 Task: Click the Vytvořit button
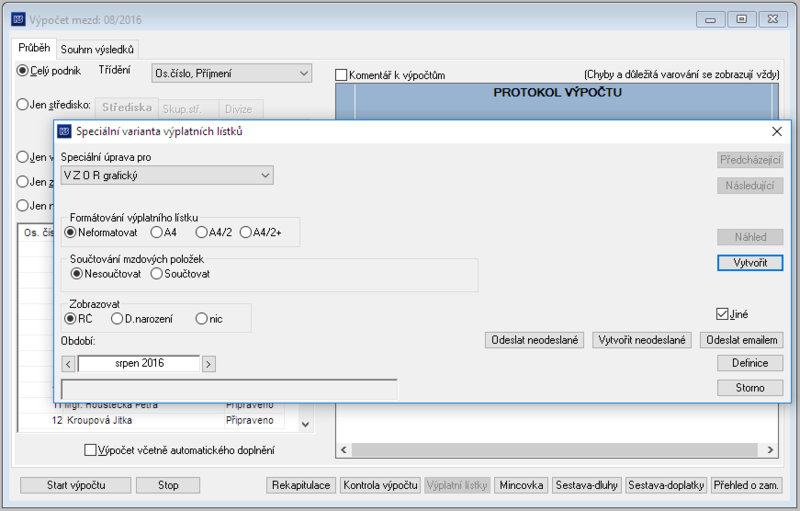[750, 263]
